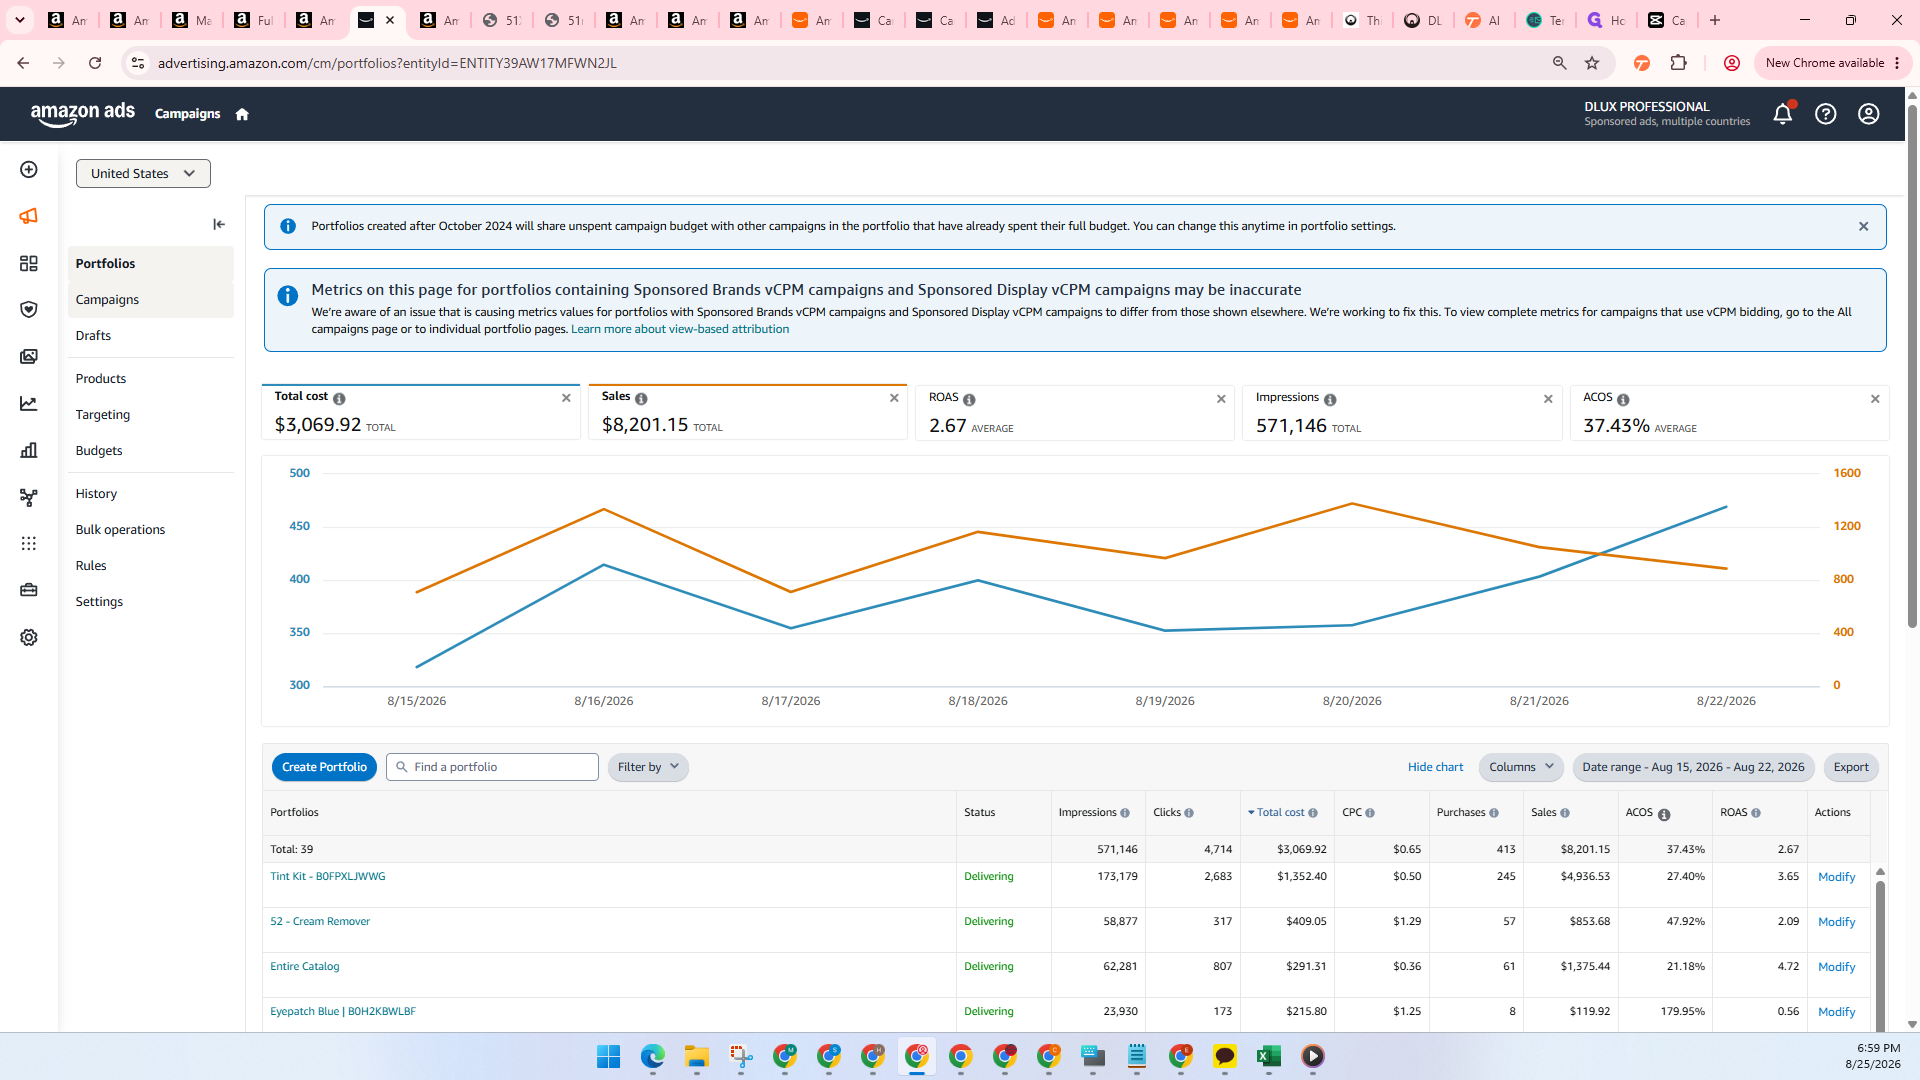Screen dimensions: 1920x1080
Task: Click the info icon in Purchases column header
Action: click(1494, 813)
